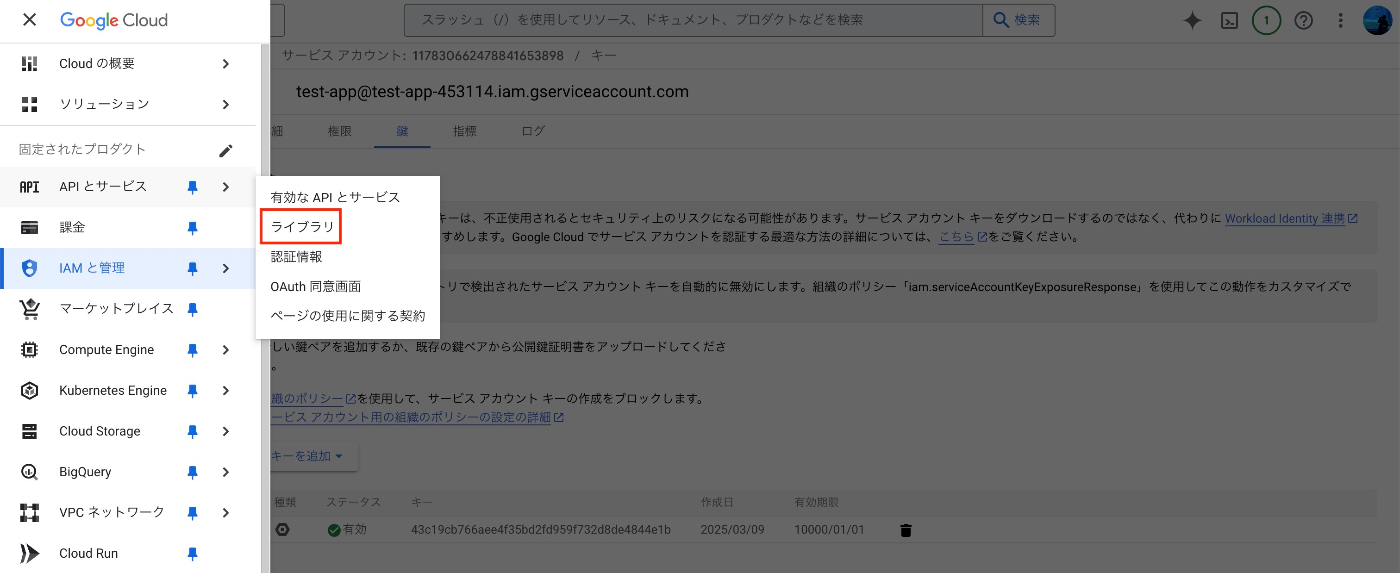The width and height of the screenshot is (1400, 573).
Task: Open the こちら documentation link
Action: click(963, 237)
